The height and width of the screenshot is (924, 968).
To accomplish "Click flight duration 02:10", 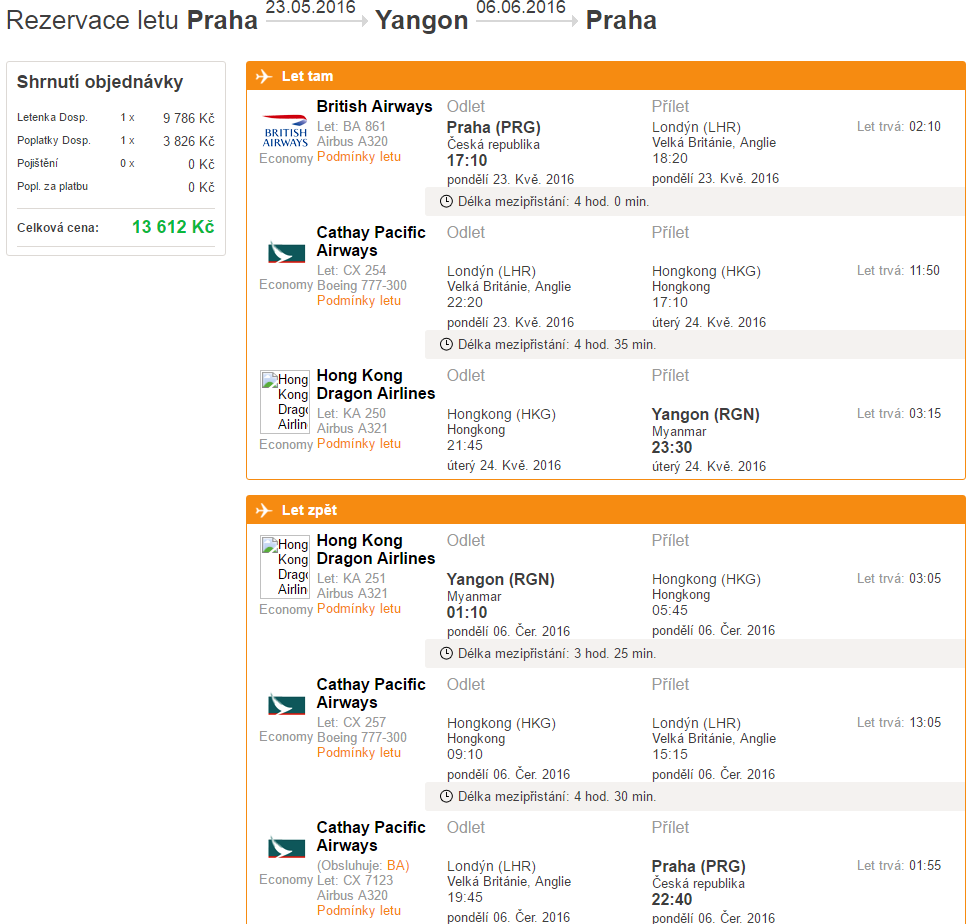I will click(925, 127).
